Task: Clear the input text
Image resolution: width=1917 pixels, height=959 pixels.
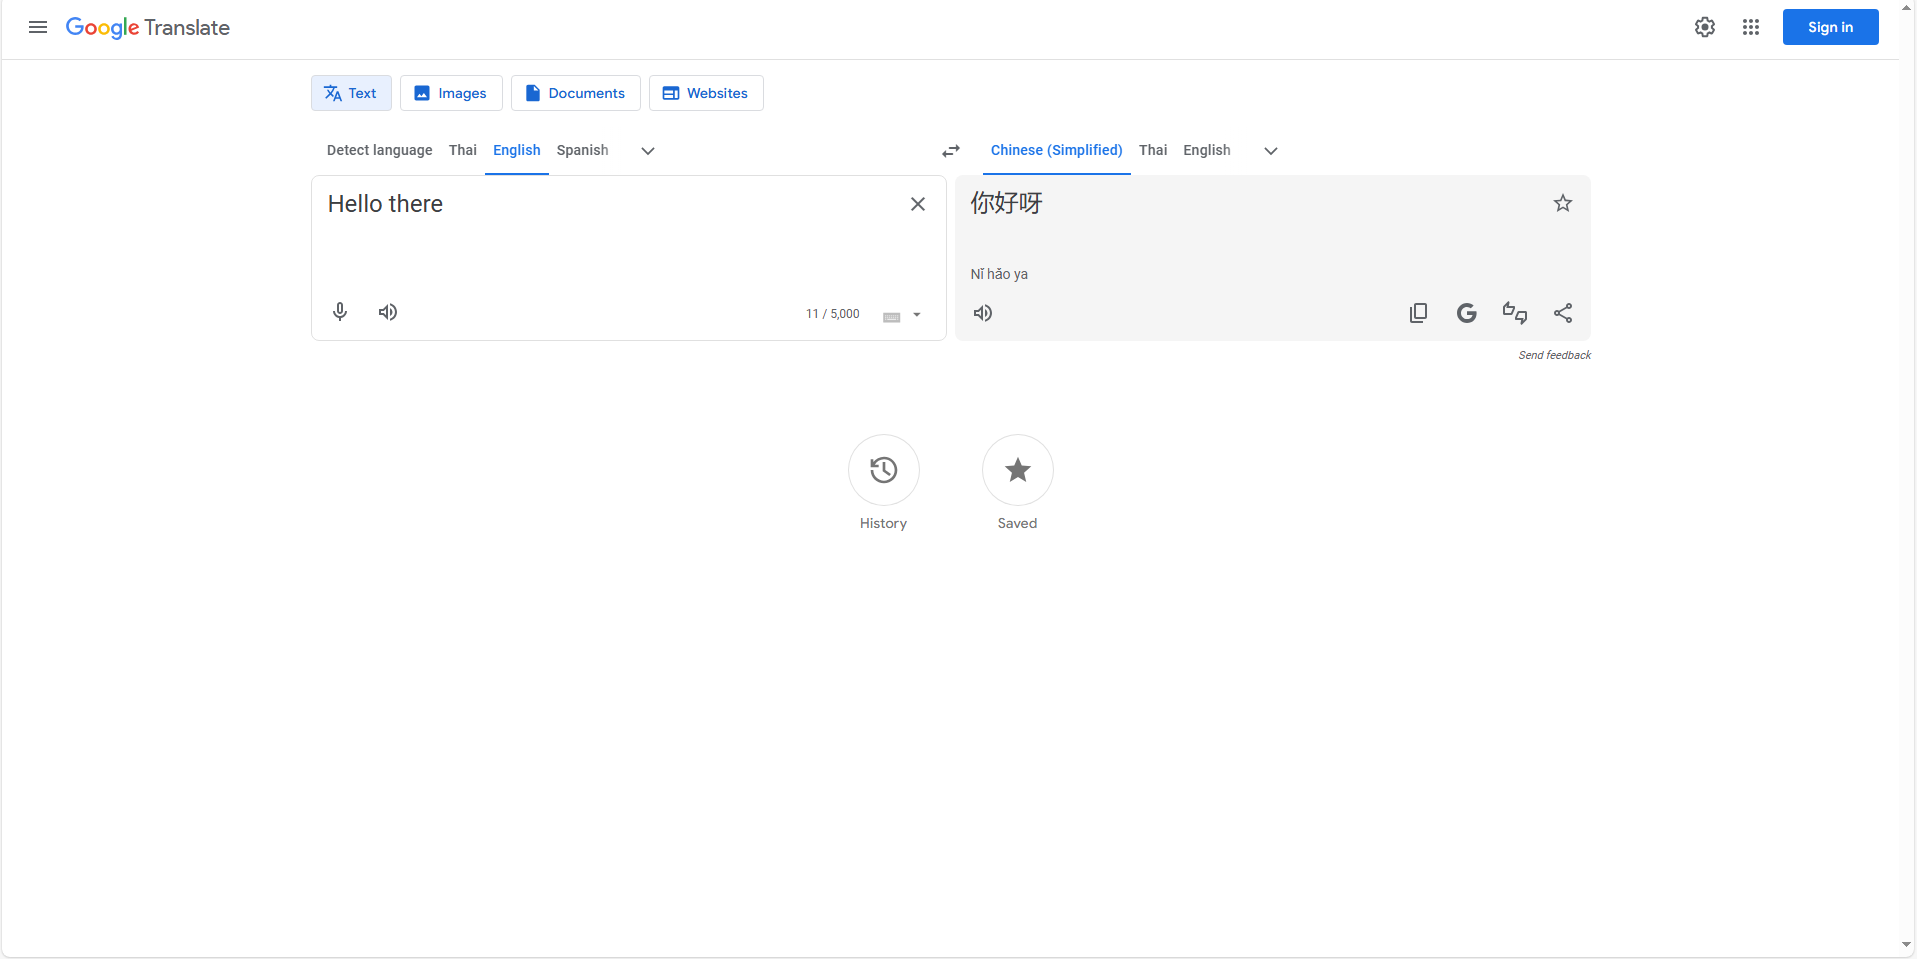Action: [917, 203]
